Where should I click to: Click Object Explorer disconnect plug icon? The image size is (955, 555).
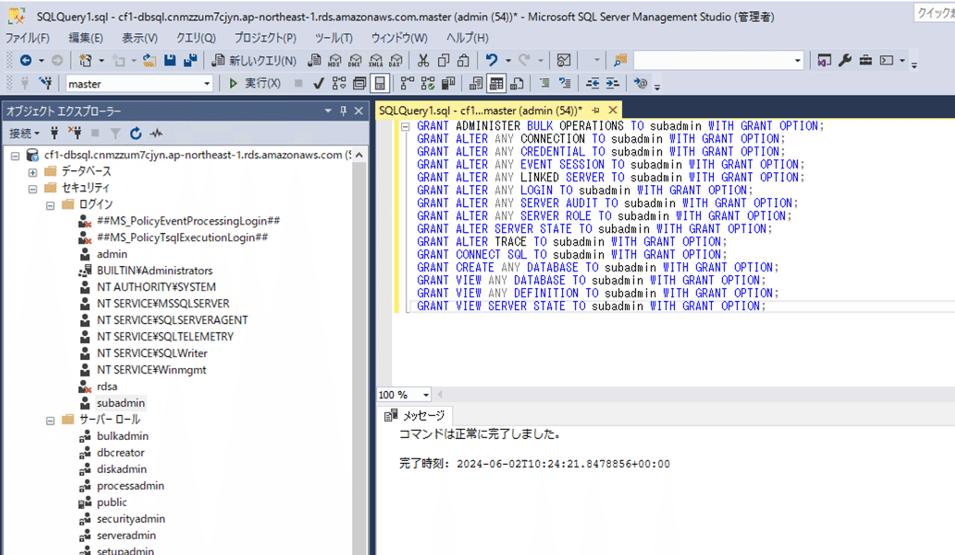(x=74, y=133)
